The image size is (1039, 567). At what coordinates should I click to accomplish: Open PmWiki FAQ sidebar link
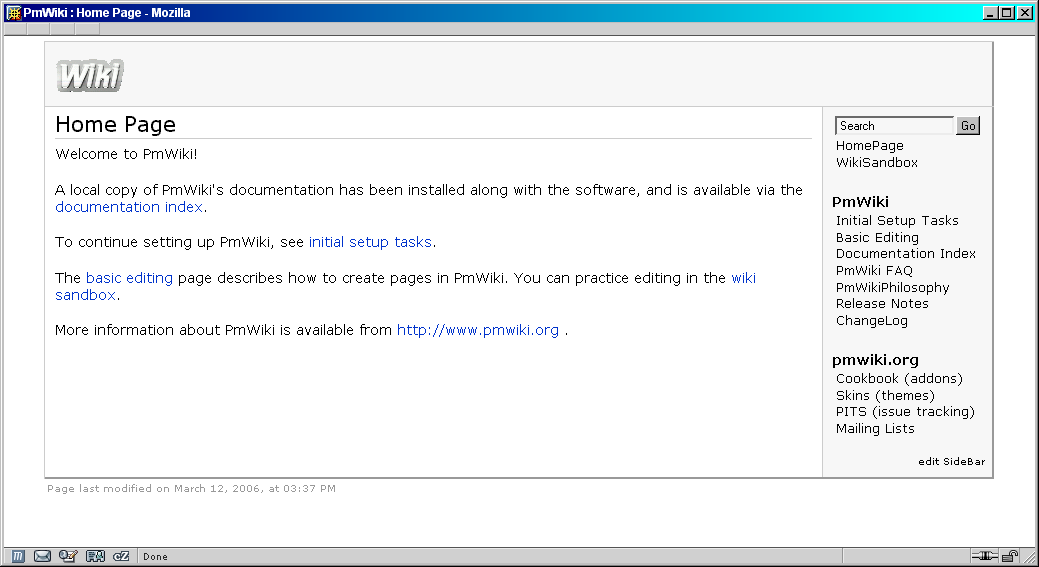pos(874,270)
